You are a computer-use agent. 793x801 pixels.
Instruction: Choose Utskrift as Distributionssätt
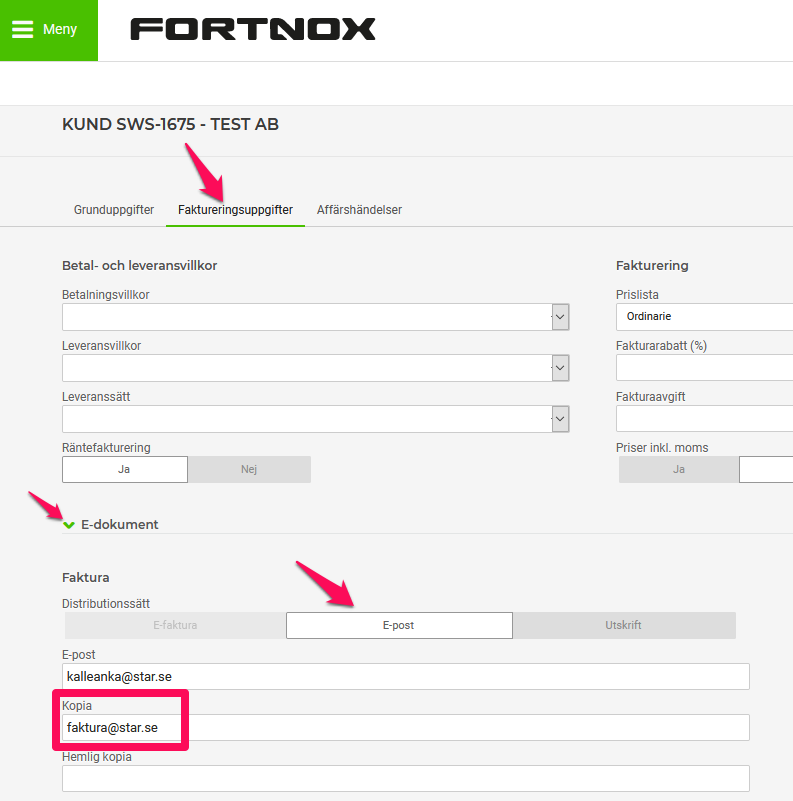[624, 625]
